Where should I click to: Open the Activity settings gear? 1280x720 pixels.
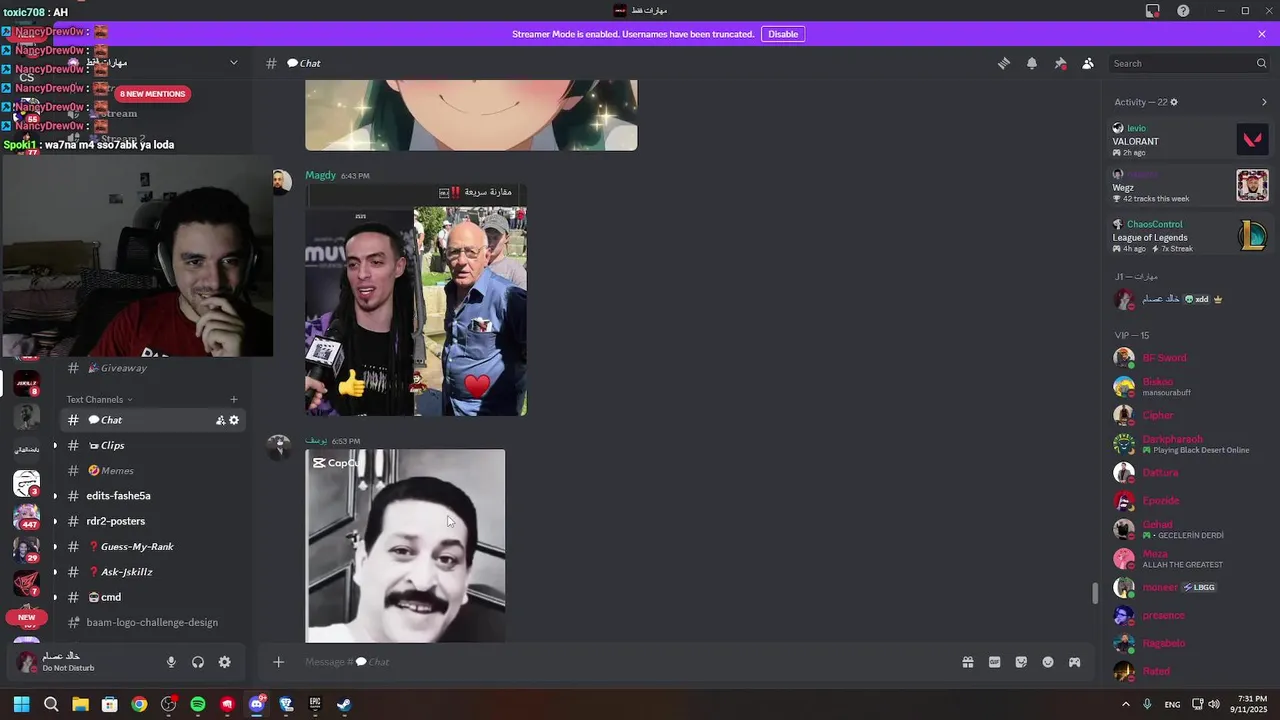1174,102
